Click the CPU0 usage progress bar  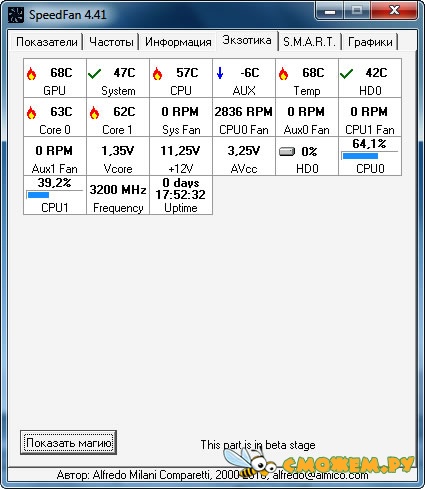(x=369, y=156)
